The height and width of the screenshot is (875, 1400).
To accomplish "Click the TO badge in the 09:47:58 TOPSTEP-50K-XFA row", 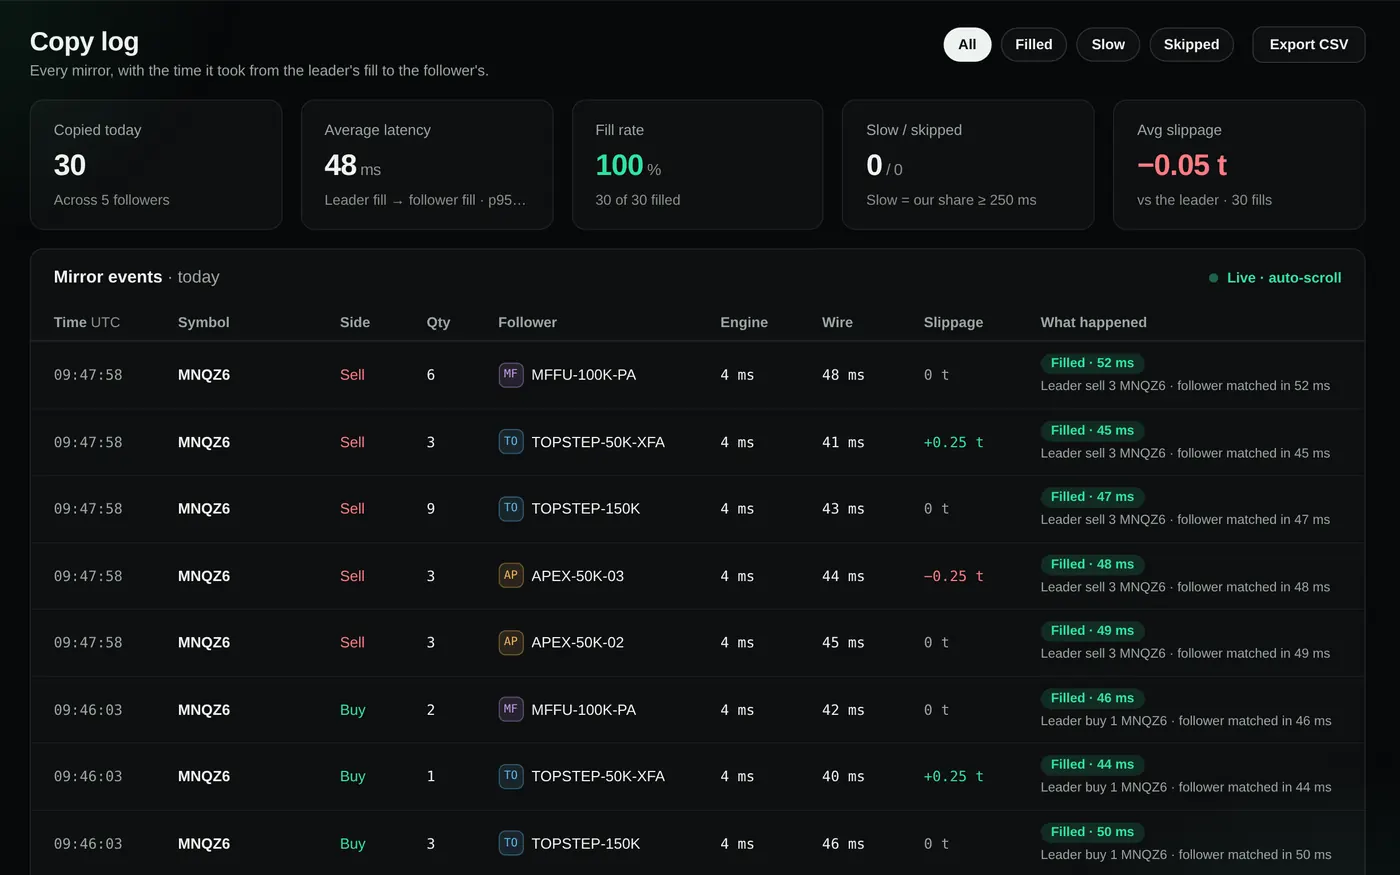I will 511,442.
